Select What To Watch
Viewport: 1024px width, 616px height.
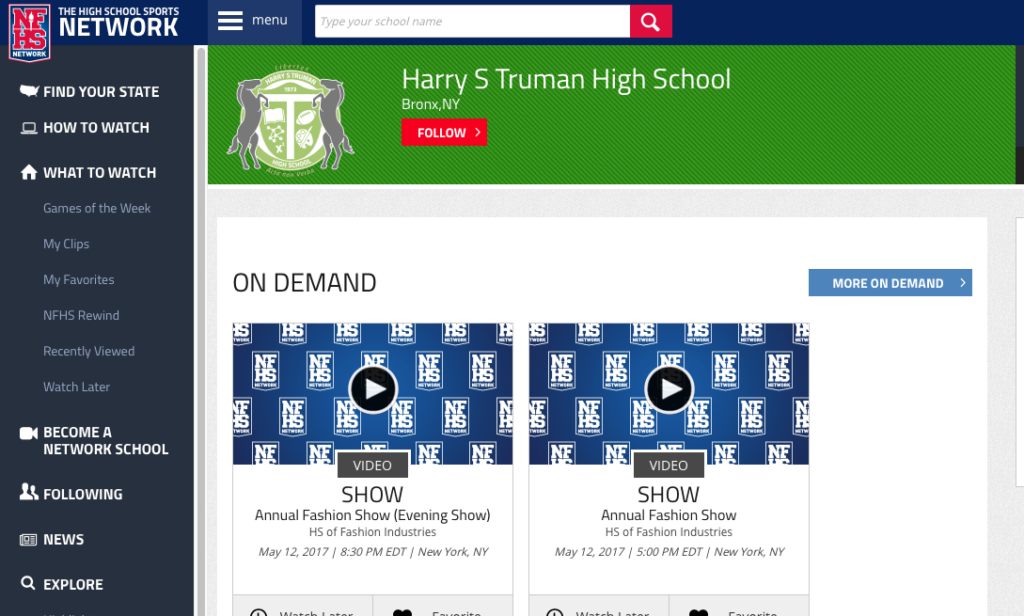[x=99, y=173]
